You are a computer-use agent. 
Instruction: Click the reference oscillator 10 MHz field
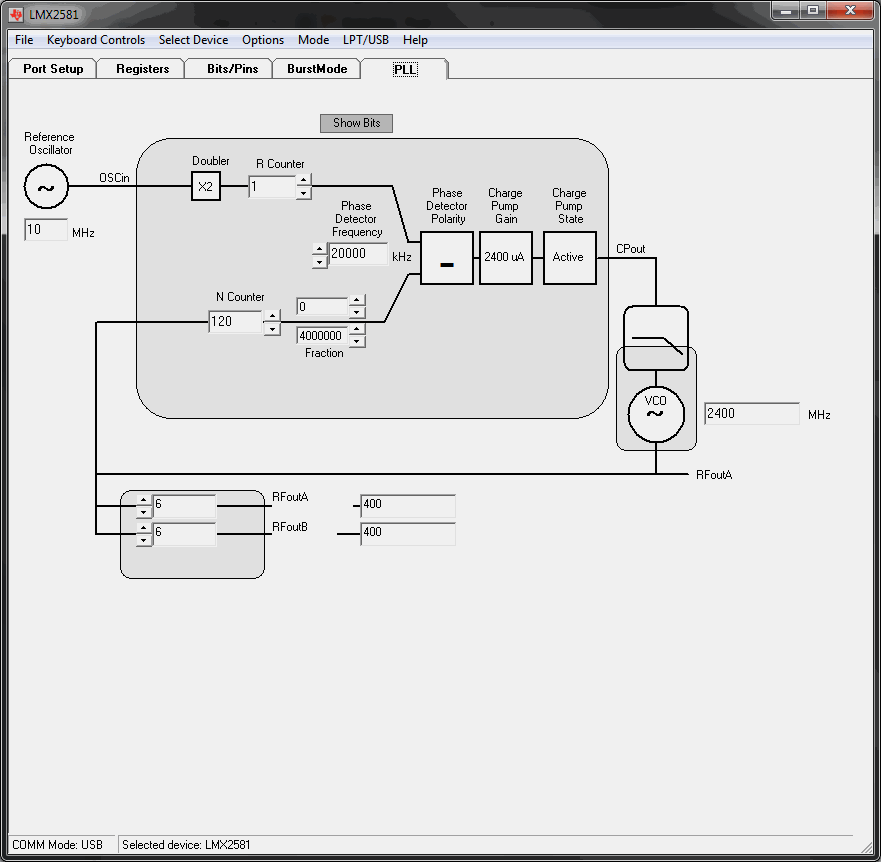tap(46, 230)
